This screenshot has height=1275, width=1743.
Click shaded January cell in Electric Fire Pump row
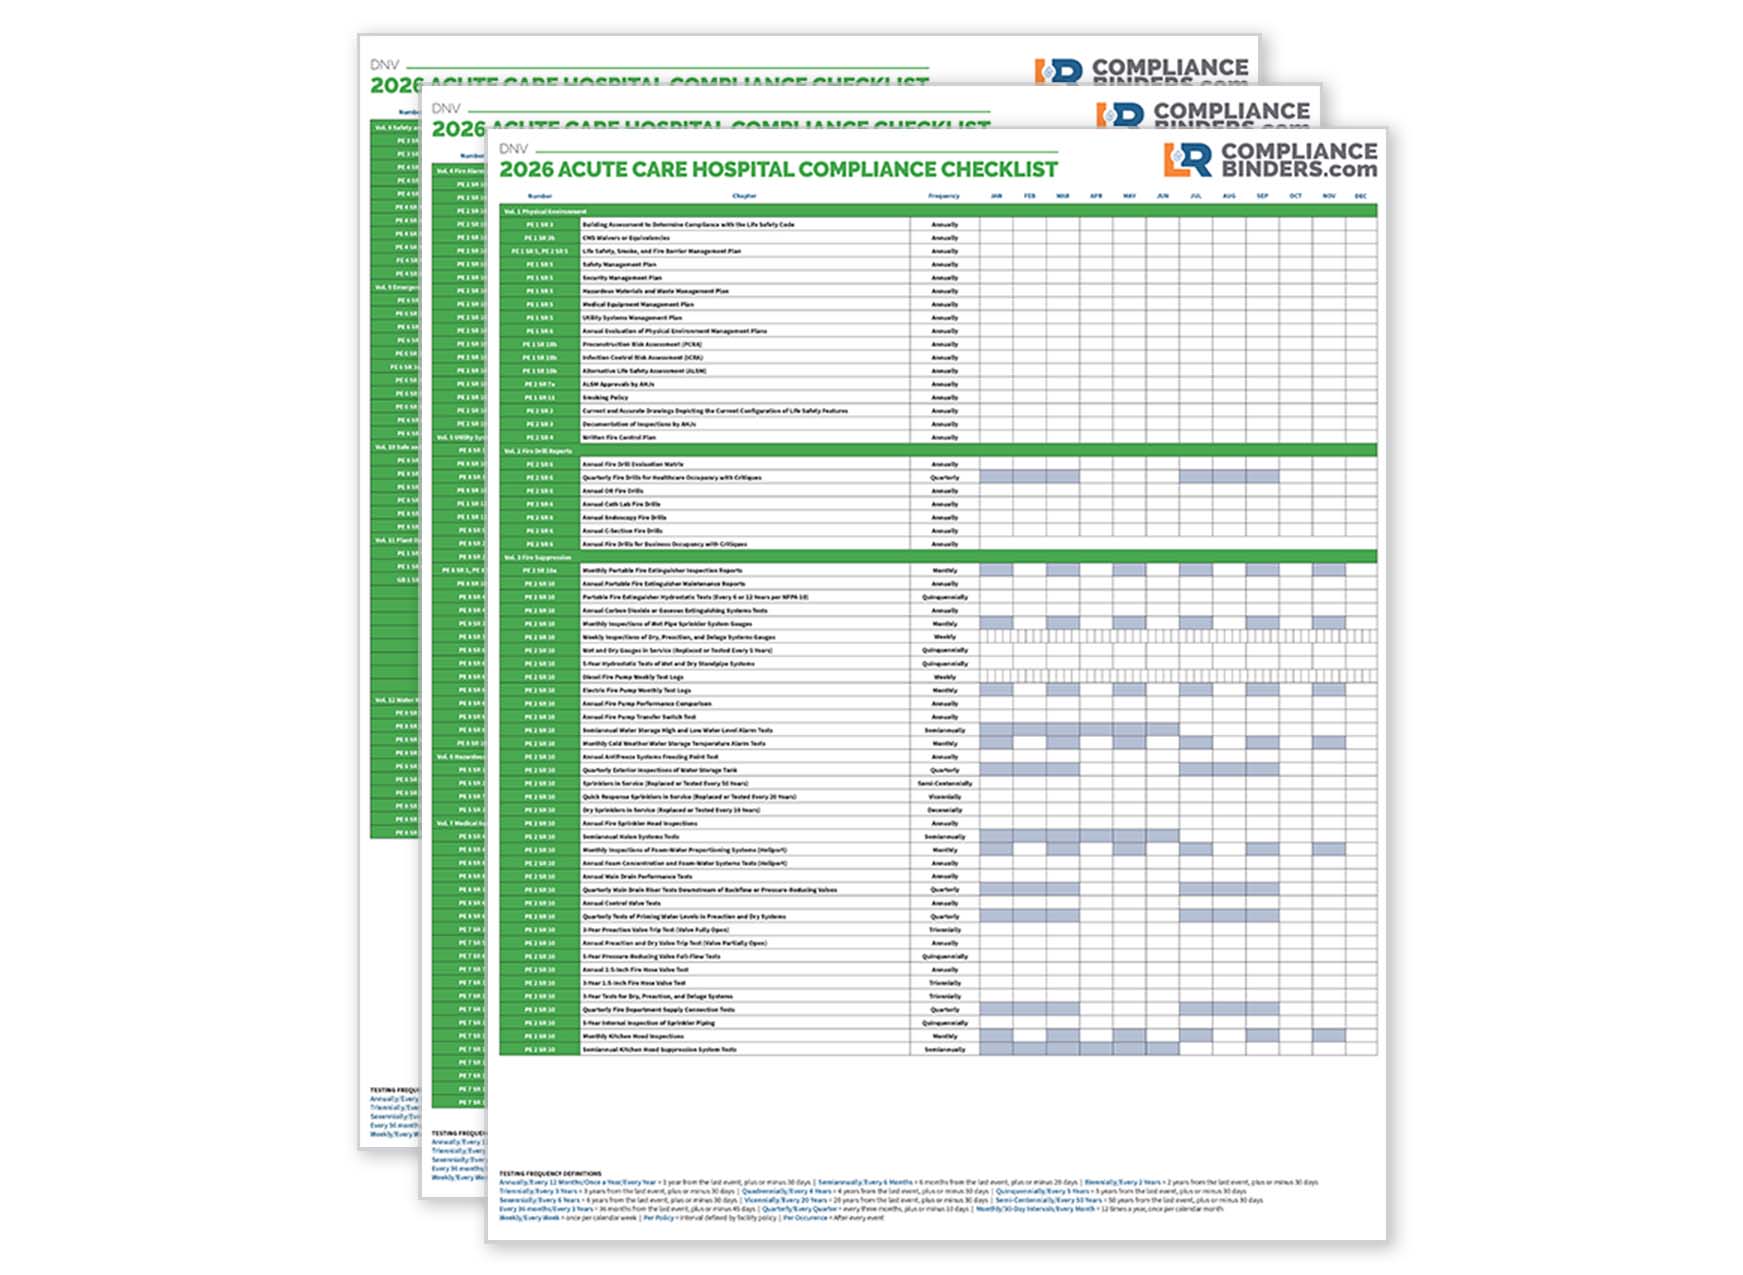[996, 690]
